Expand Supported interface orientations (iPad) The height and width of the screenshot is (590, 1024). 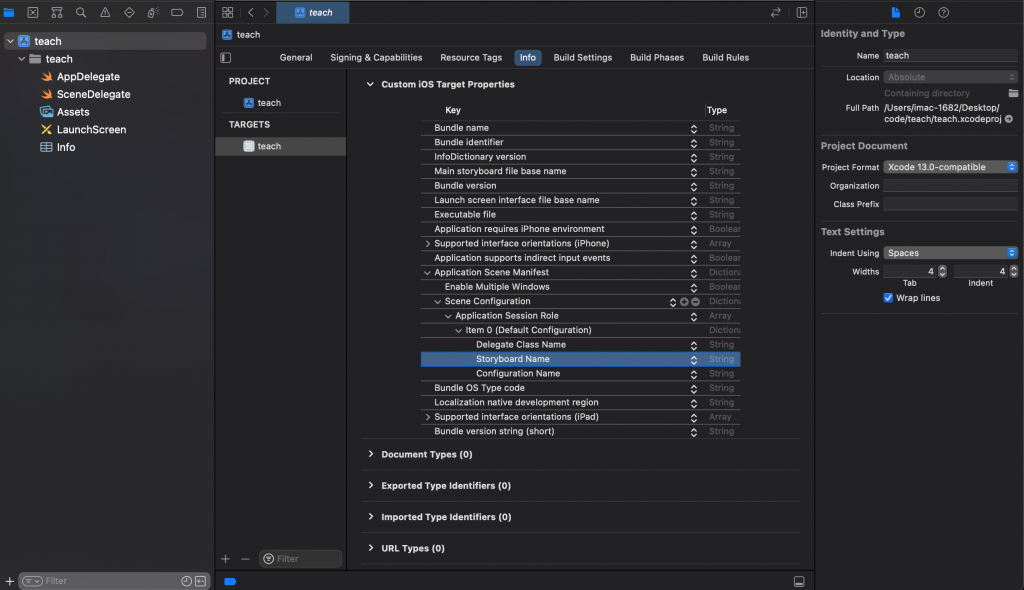click(x=428, y=417)
